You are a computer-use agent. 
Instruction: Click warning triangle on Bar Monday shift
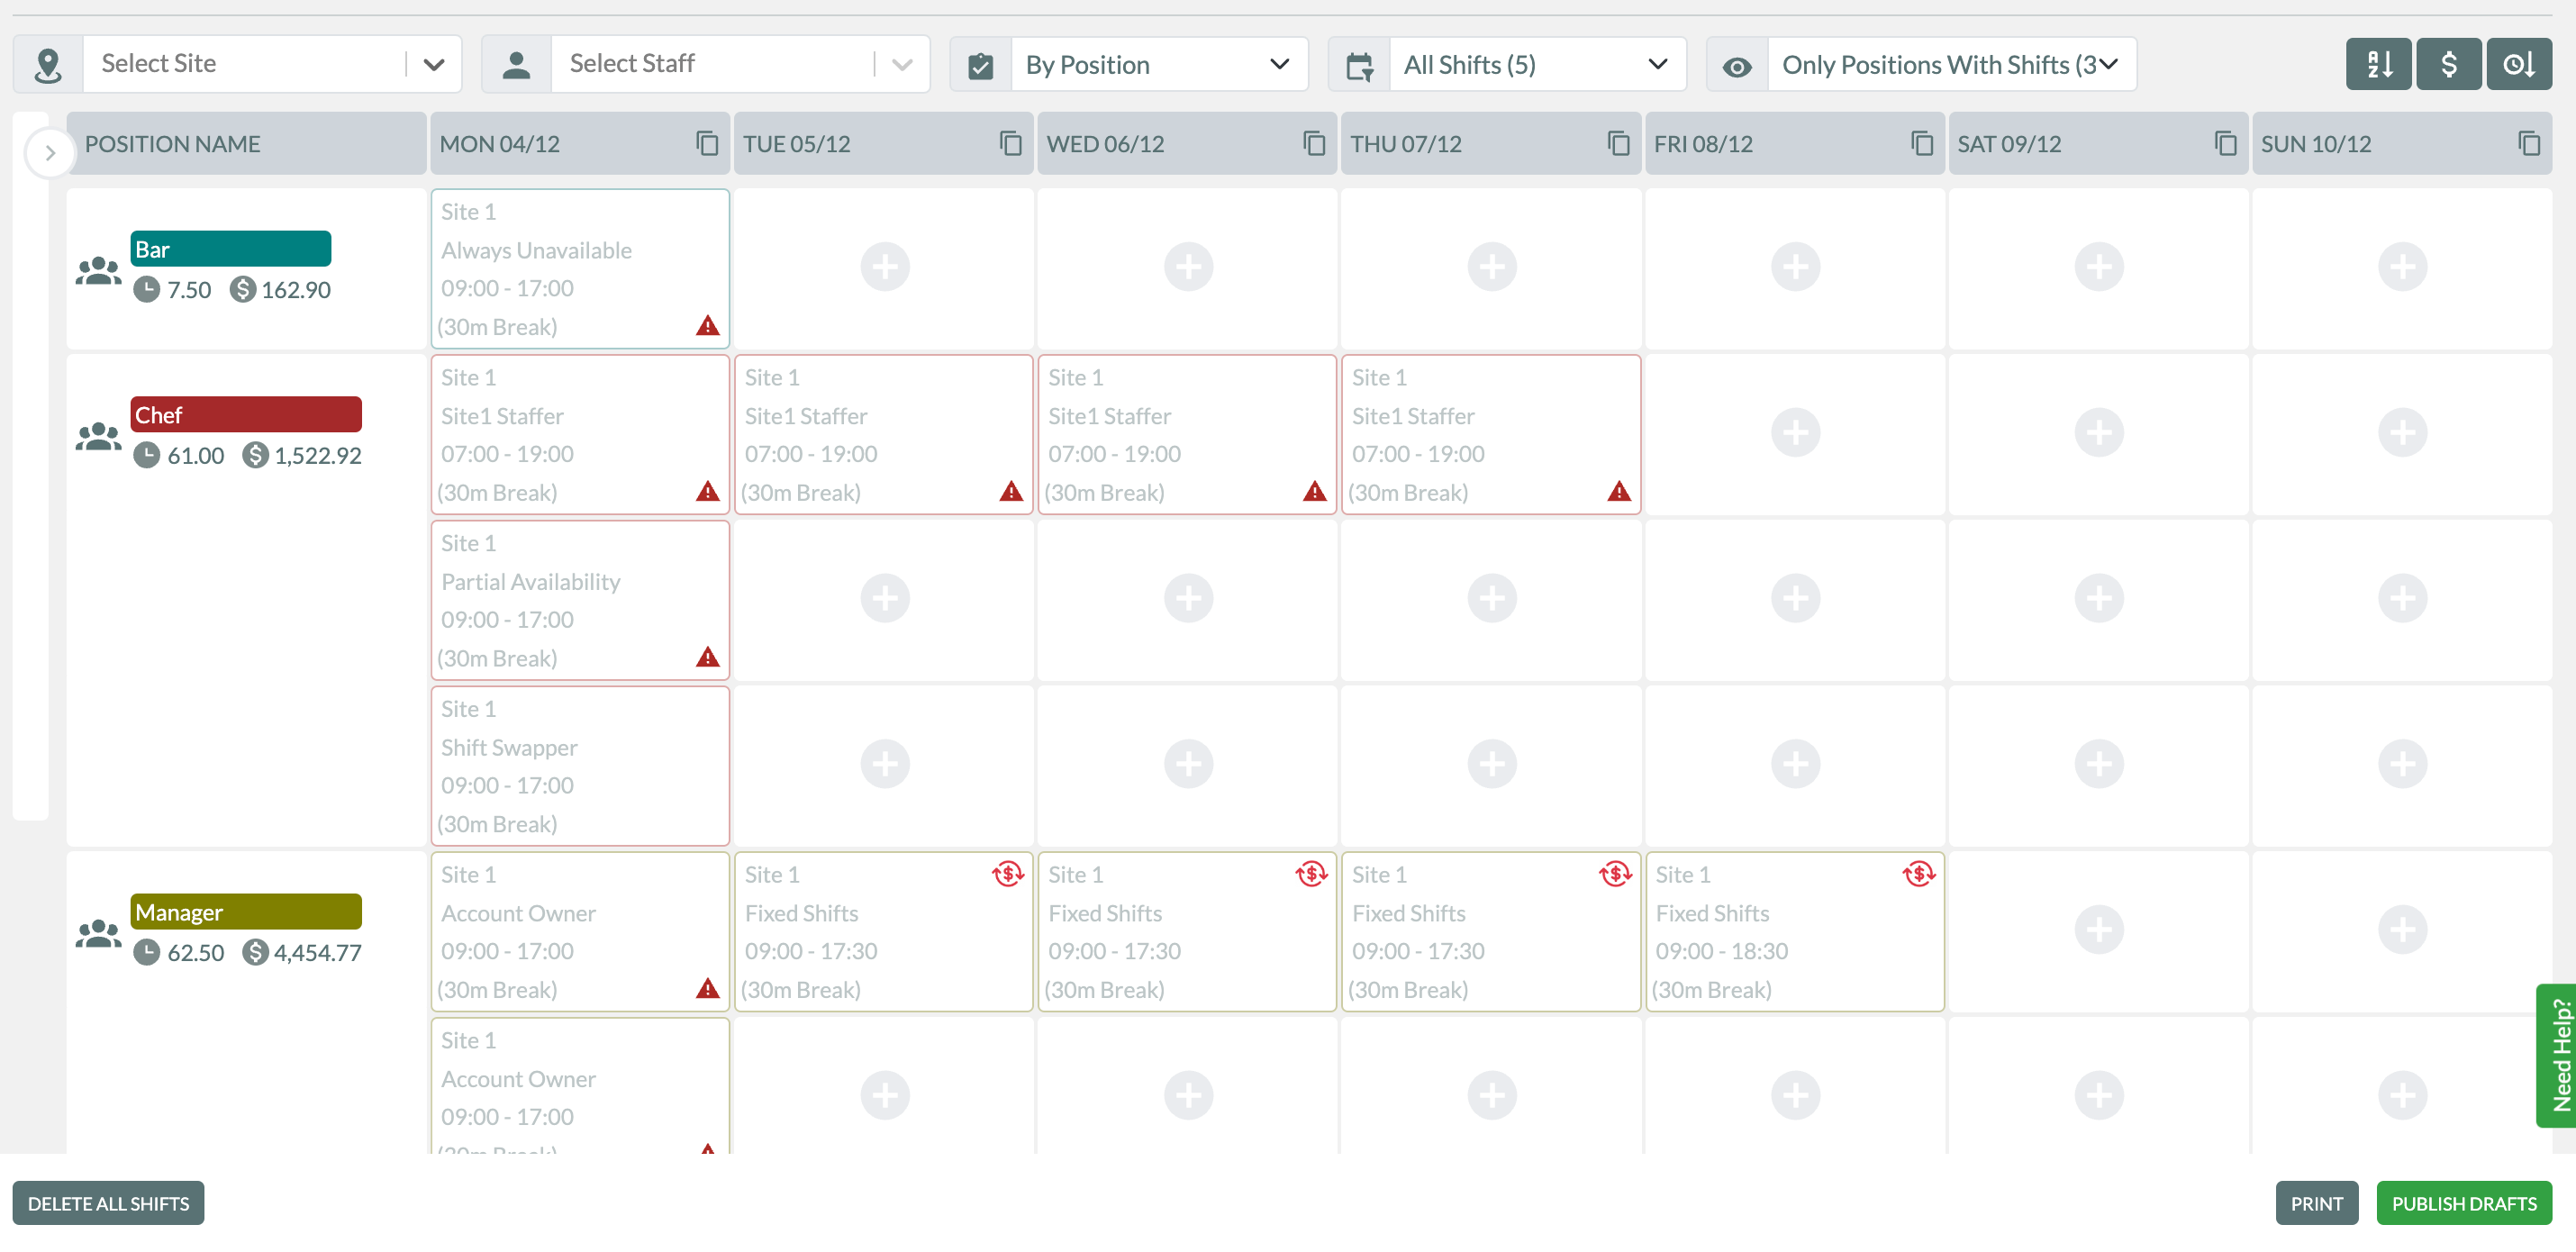pyautogui.click(x=707, y=326)
